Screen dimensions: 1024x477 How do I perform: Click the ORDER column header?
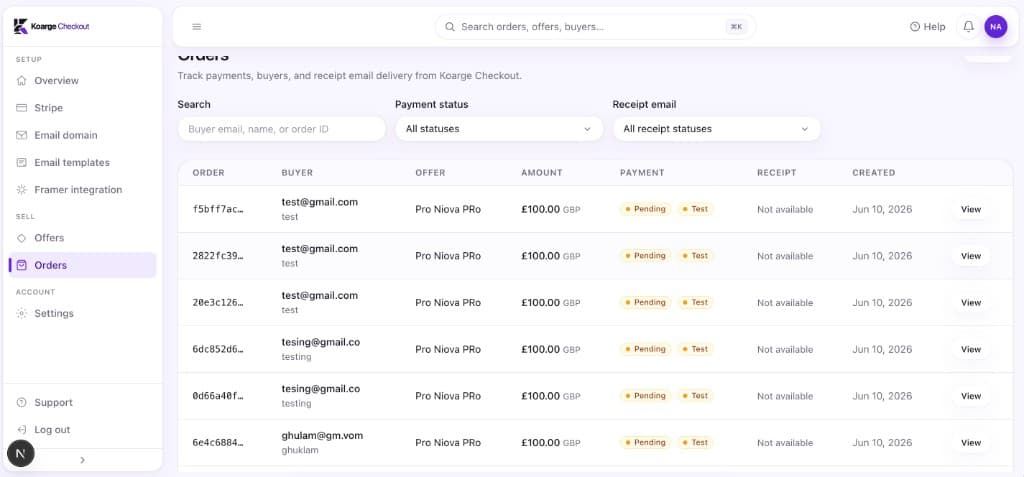pyautogui.click(x=208, y=173)
